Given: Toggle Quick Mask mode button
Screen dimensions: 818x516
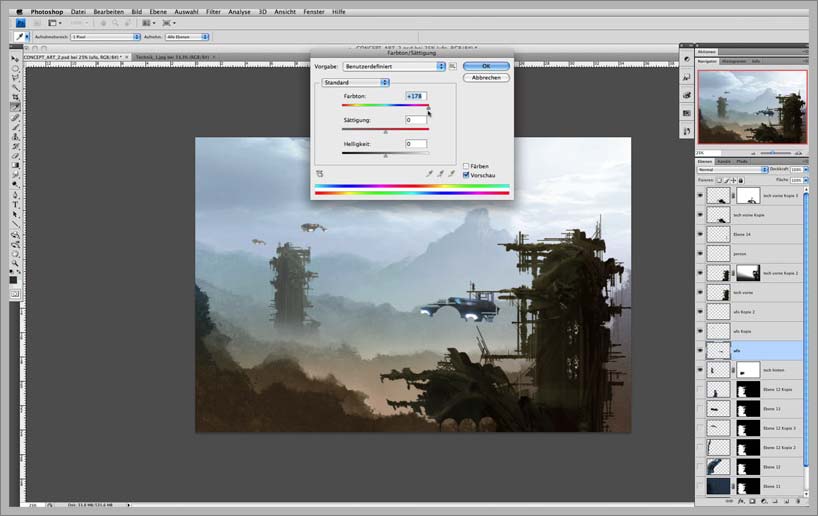Looking at the screenshot, I should (15, 294).
